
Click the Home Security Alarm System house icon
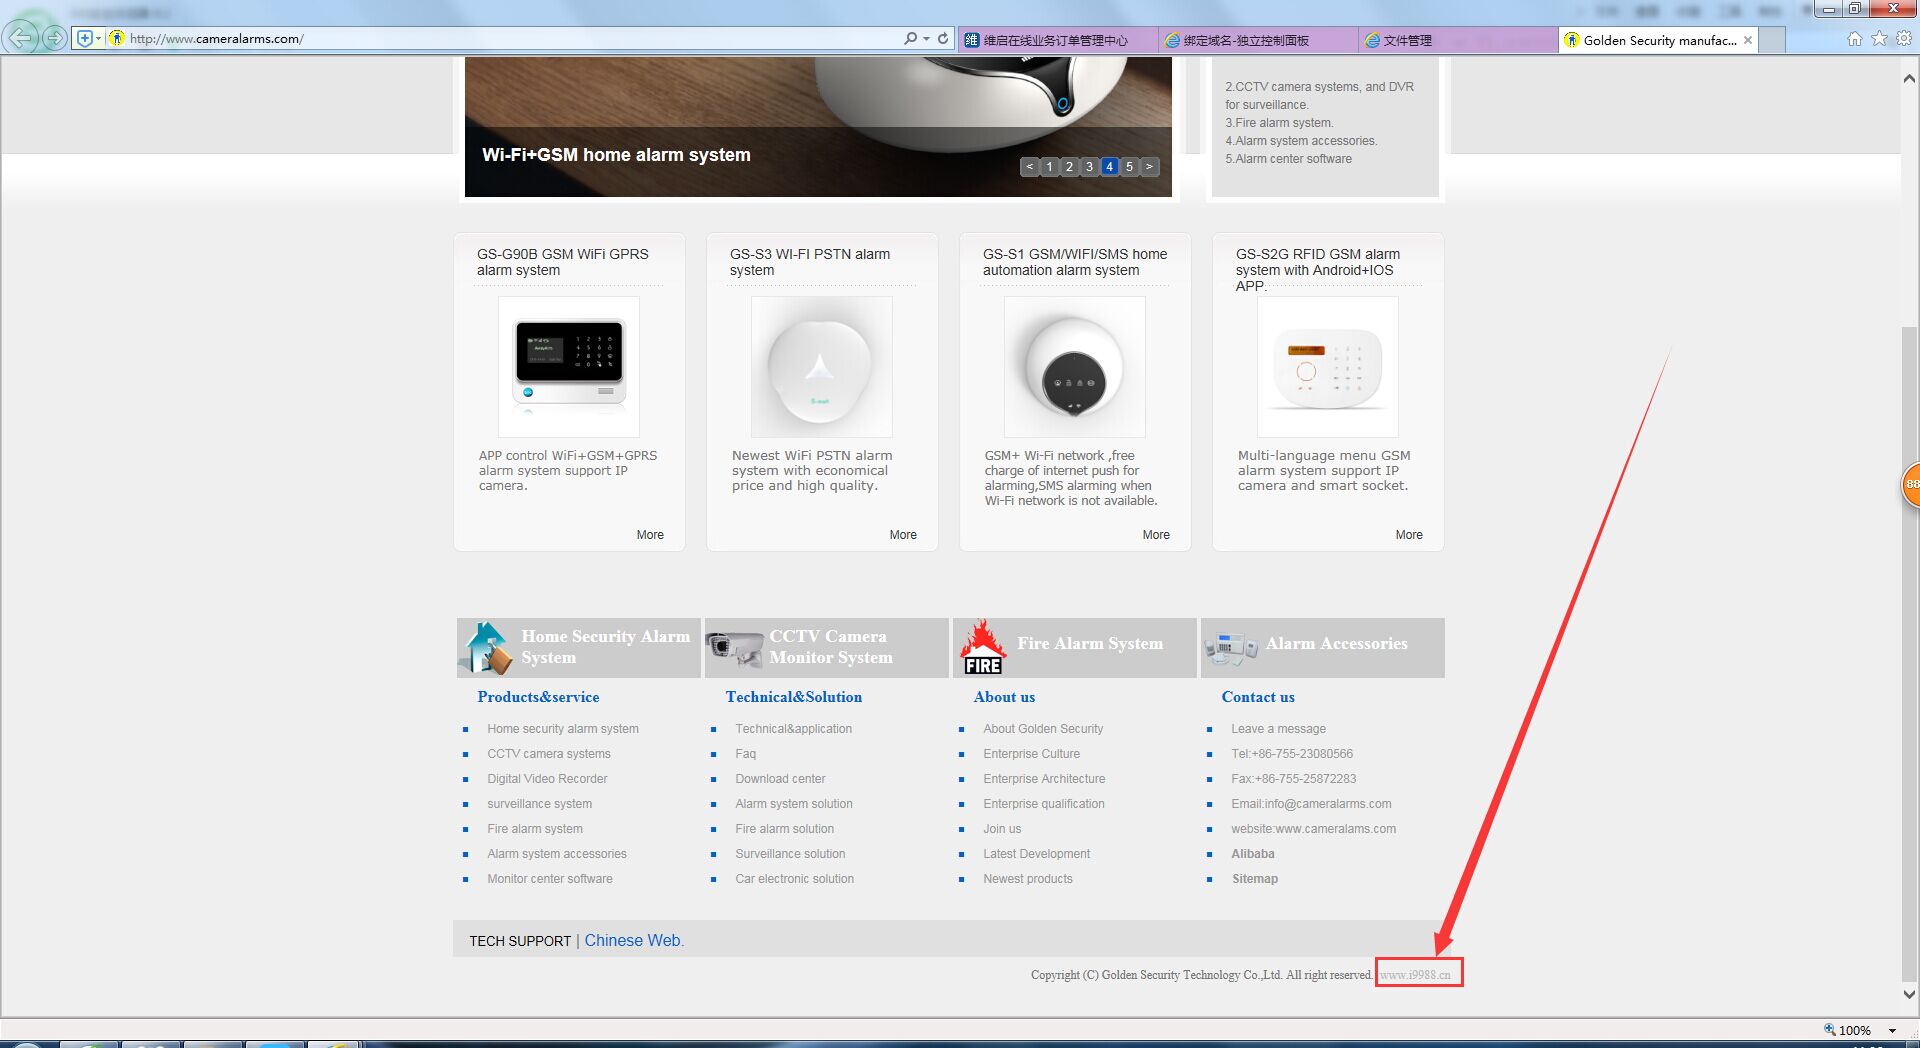pyautogui.click(x=488, y=648)
